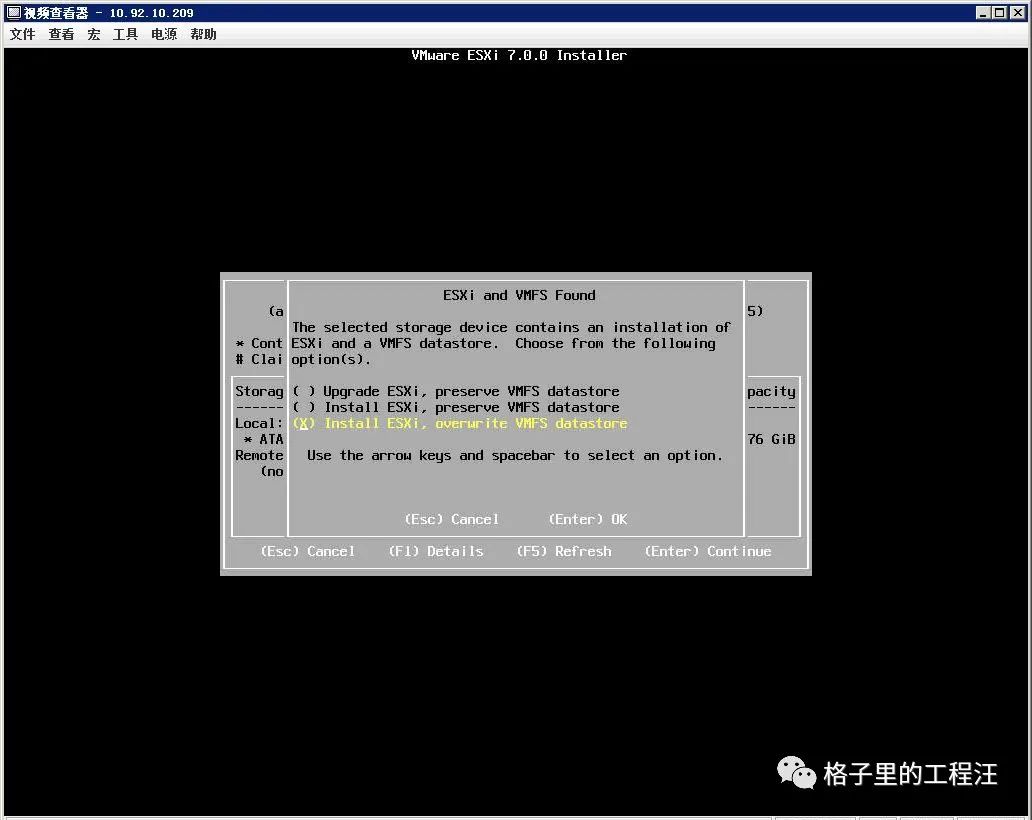Click the '* ATA' storage device row
This screenshot has width=1032, height=820.
pos(263,440)
